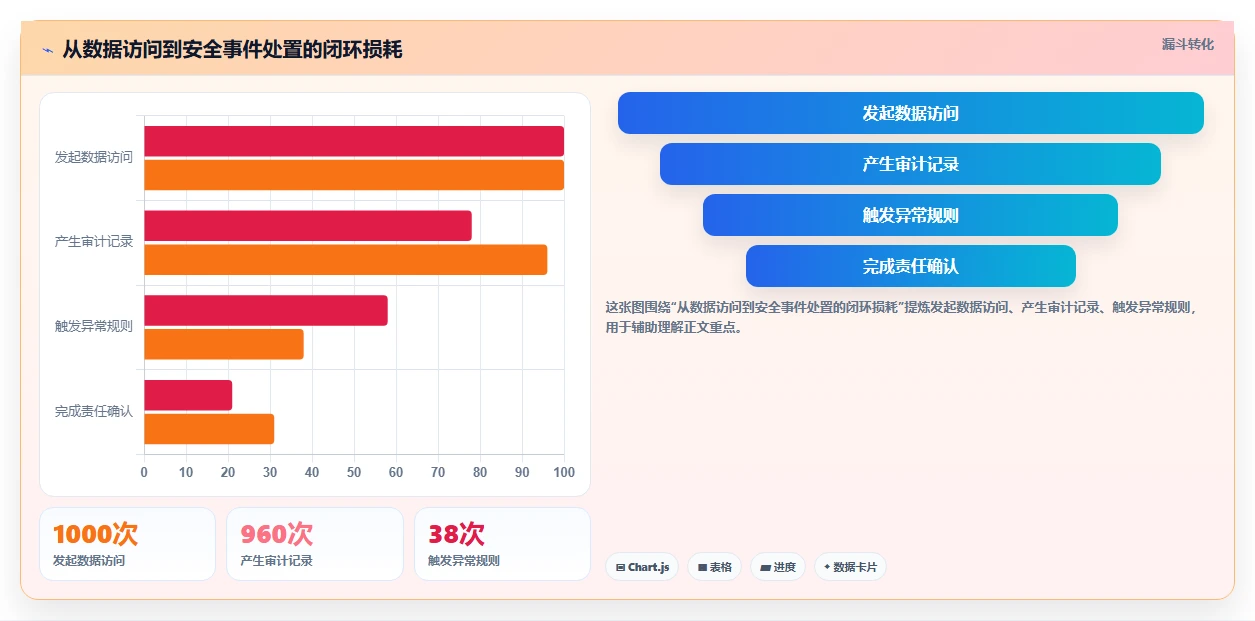Click the Chart.js tag chip
1255x621 pixels.
(642, 567)
